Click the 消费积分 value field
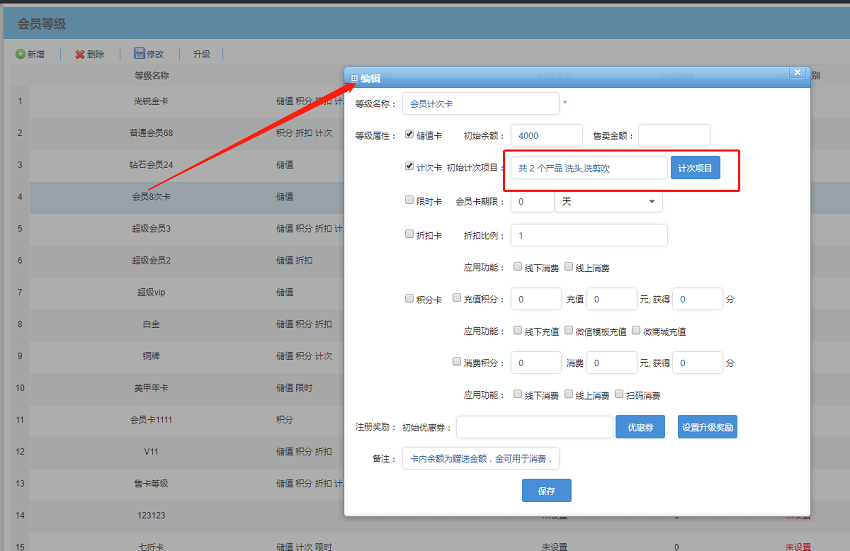The image size is (850, 551). [536, 363]
